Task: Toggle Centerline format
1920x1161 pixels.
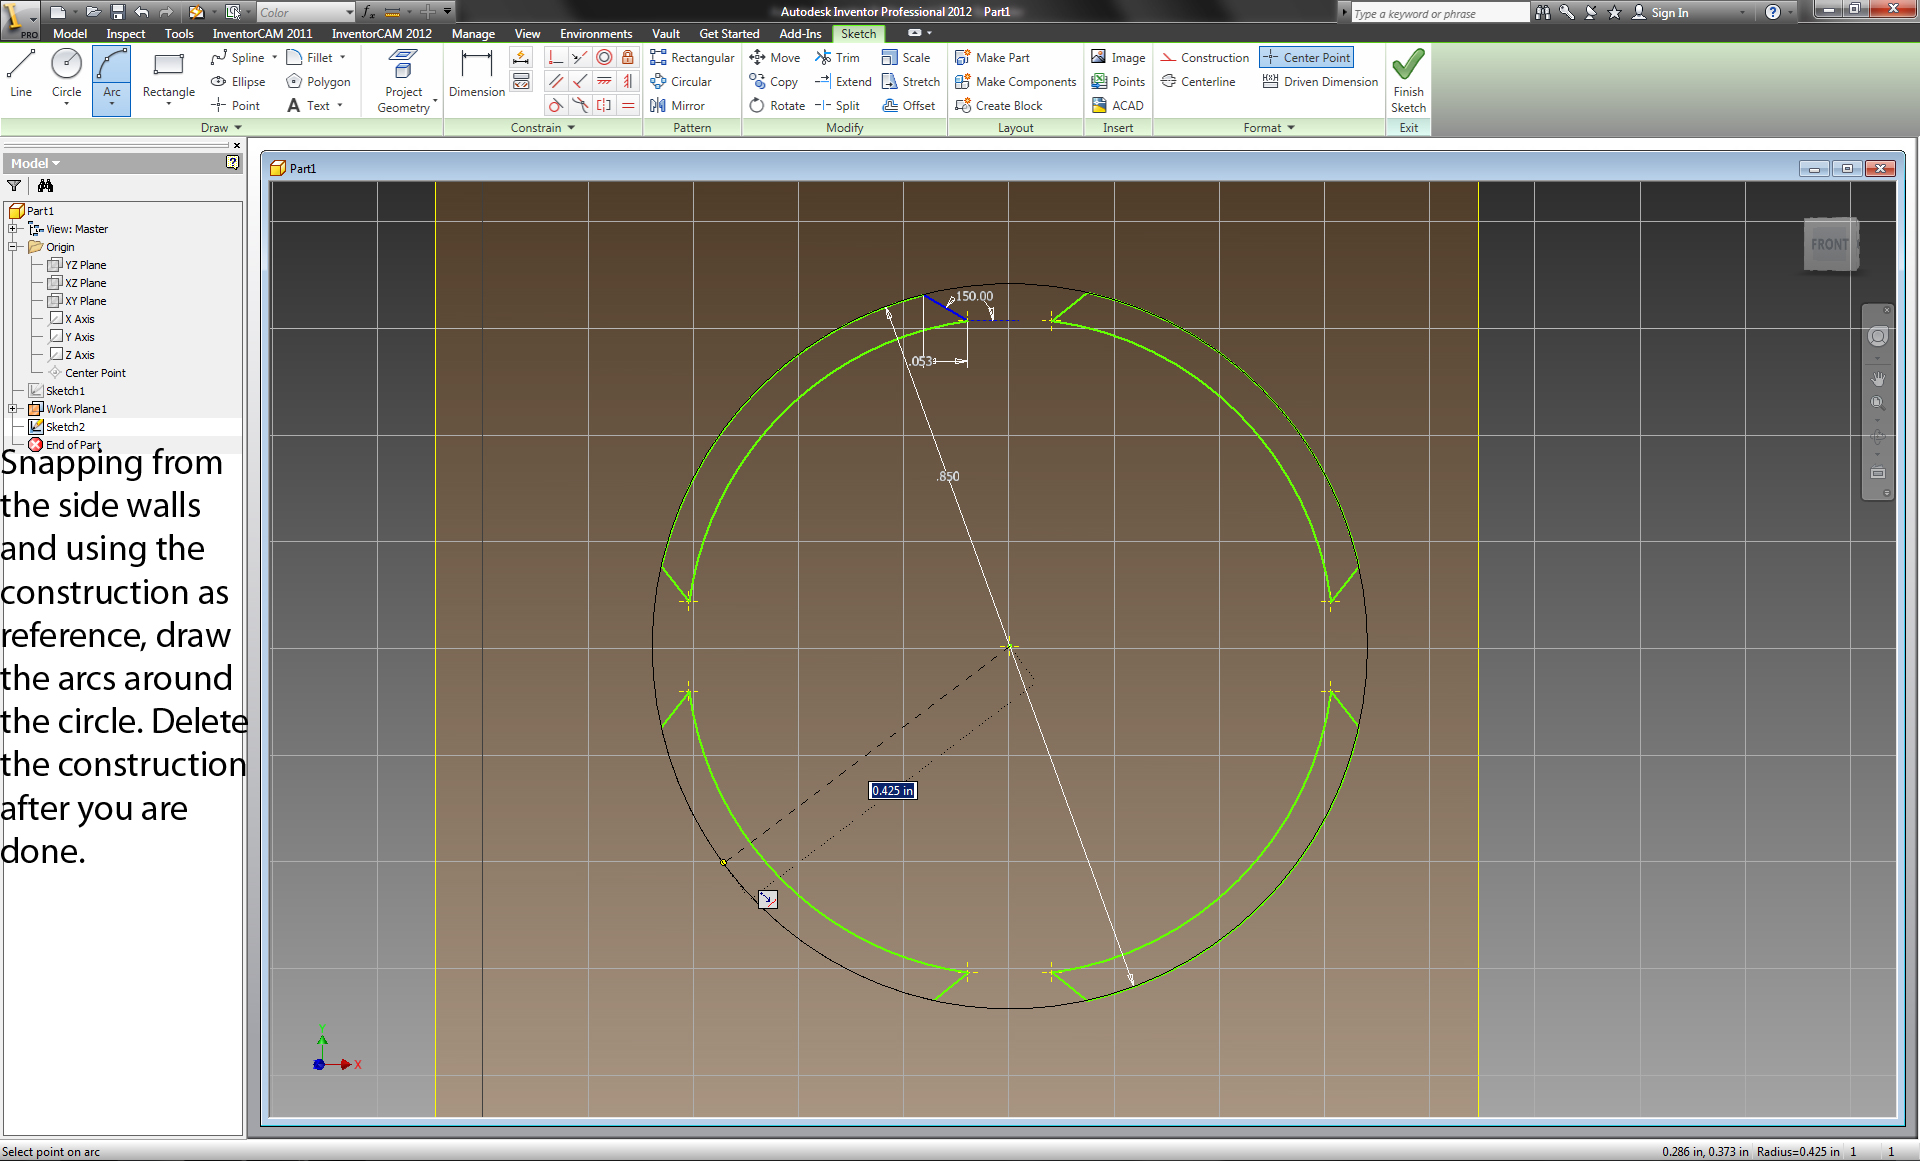Action: click(x=1198, y=82)
